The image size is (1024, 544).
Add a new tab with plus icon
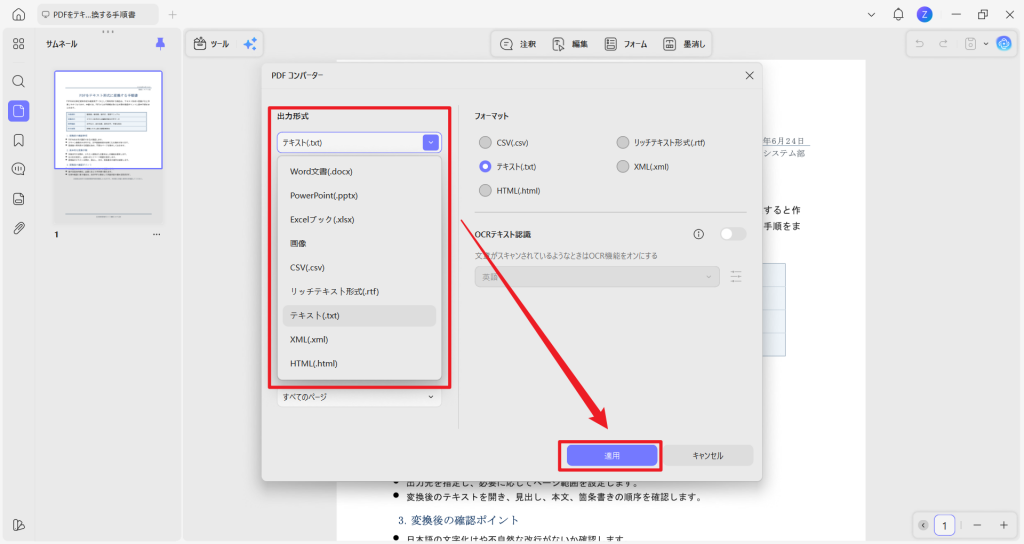pos(172,14)
